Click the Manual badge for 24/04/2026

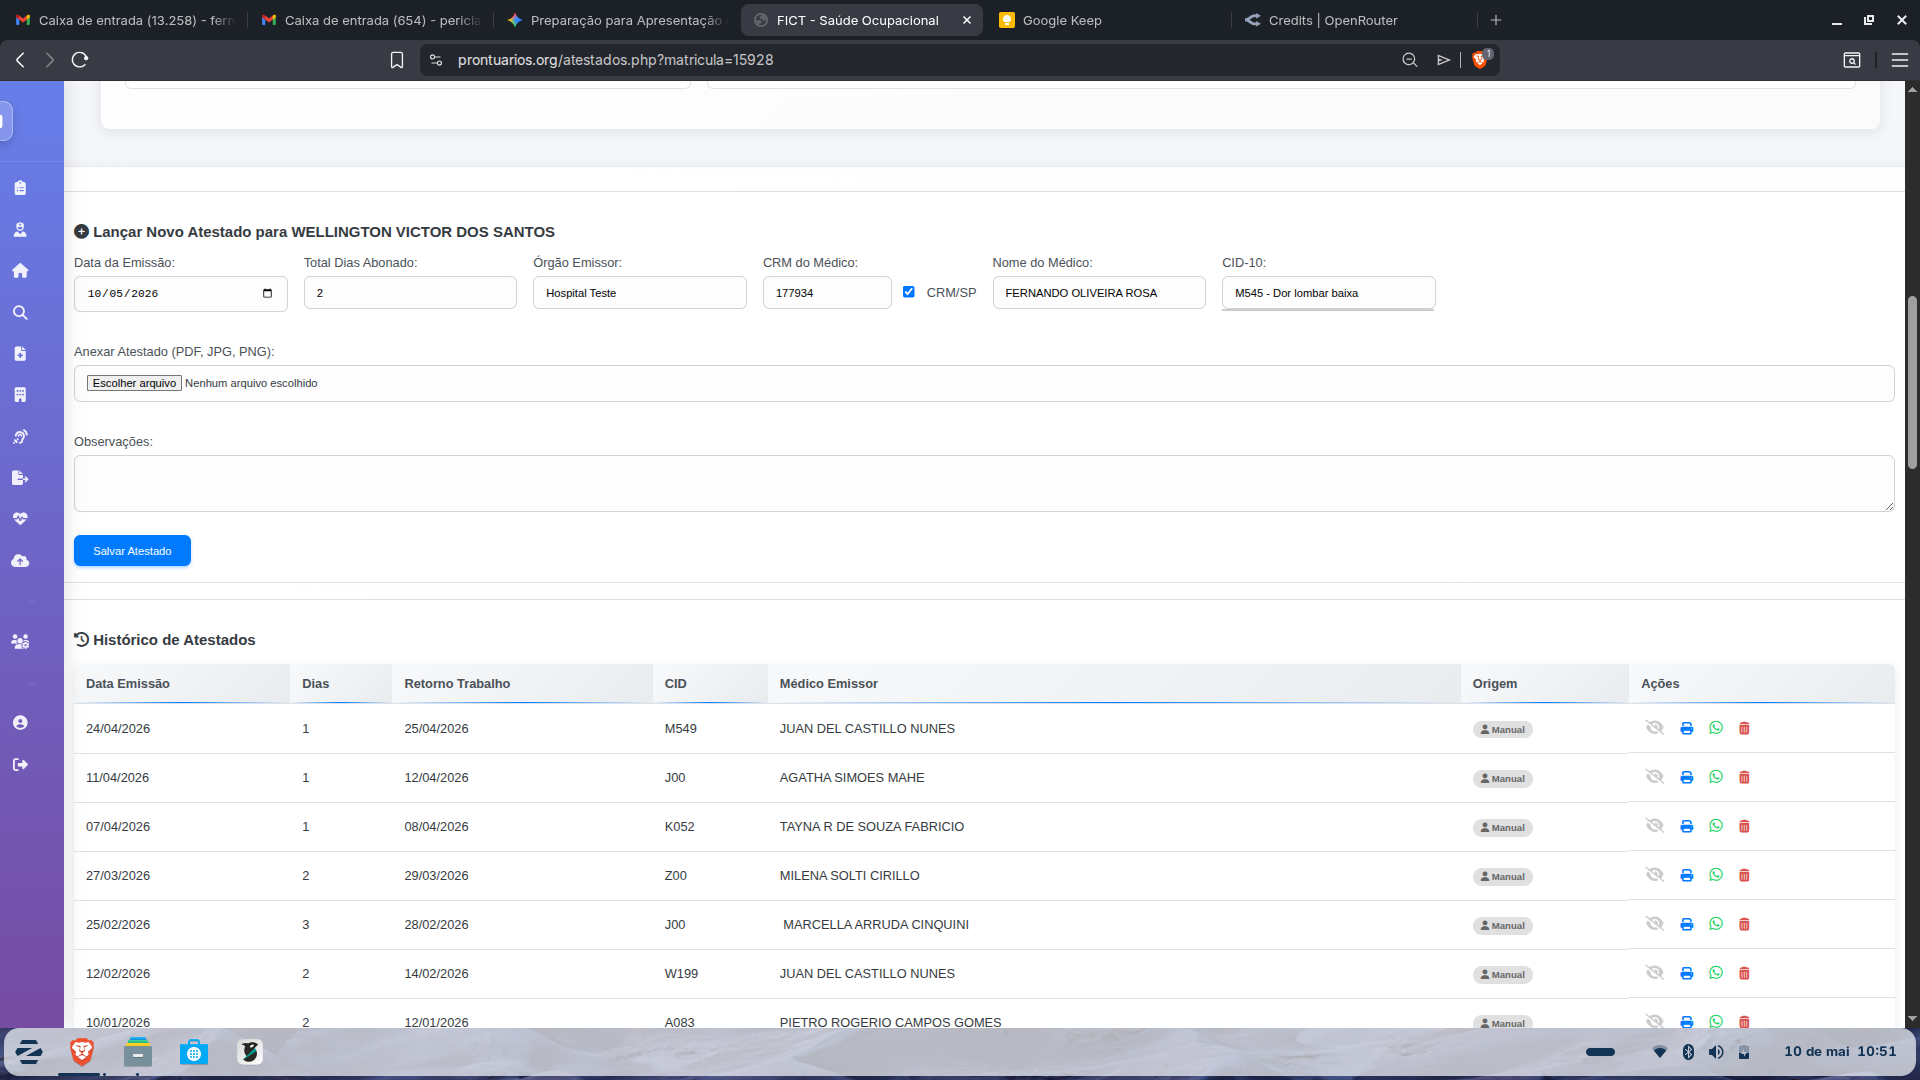[1502, 730]
